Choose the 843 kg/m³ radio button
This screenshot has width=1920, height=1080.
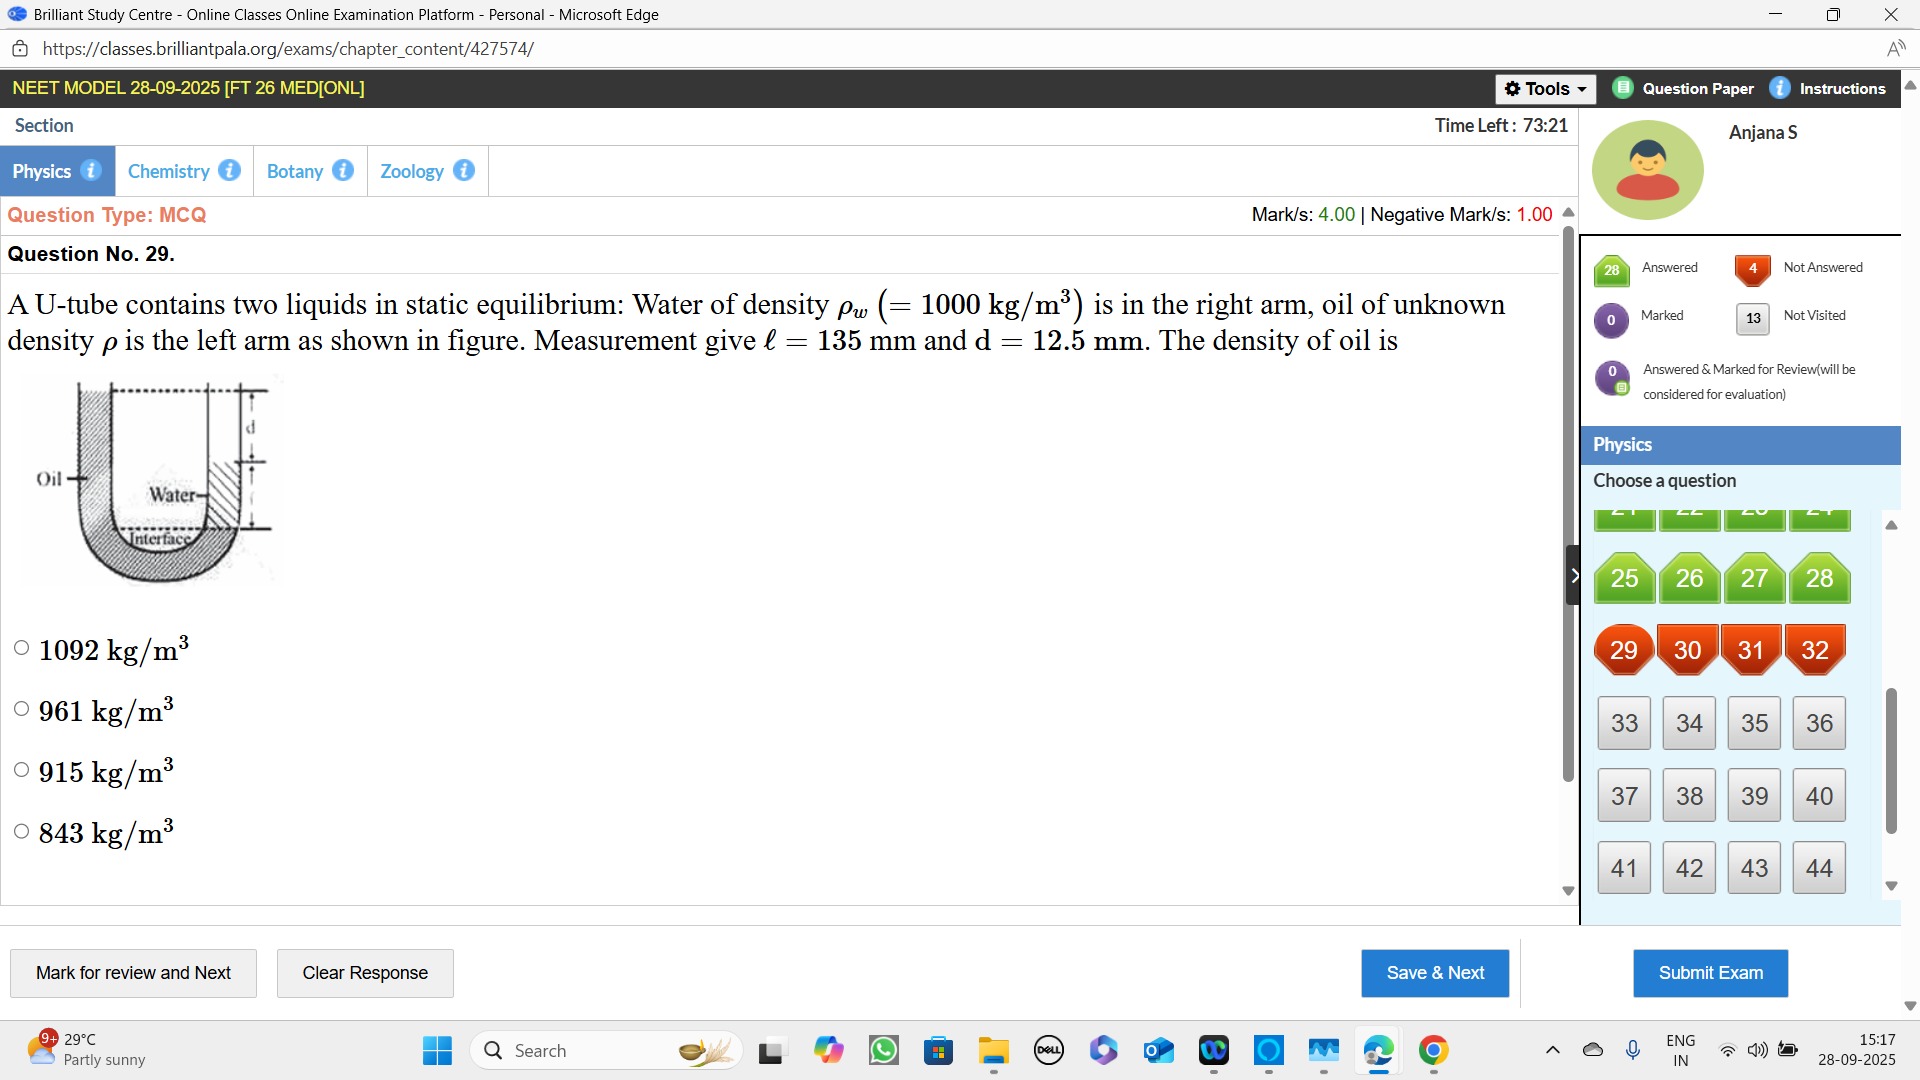[x=22, y=831]
